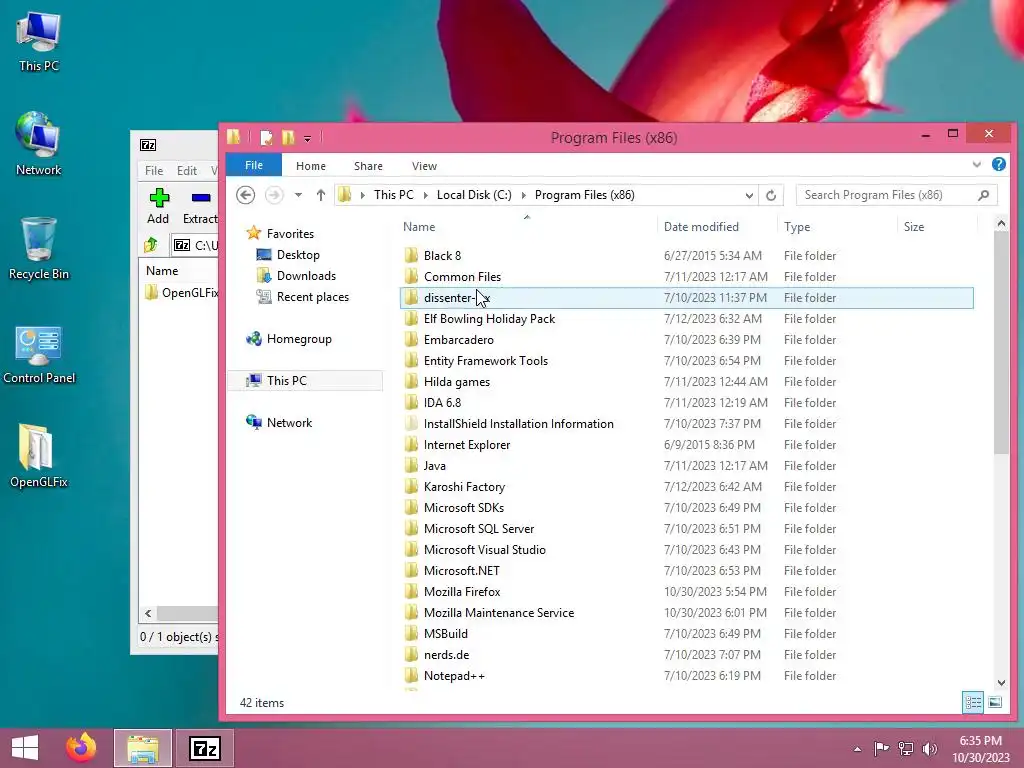Open the Windows Start button
The height and width of the screenshot is (768, 1024).
click(25, 748)
